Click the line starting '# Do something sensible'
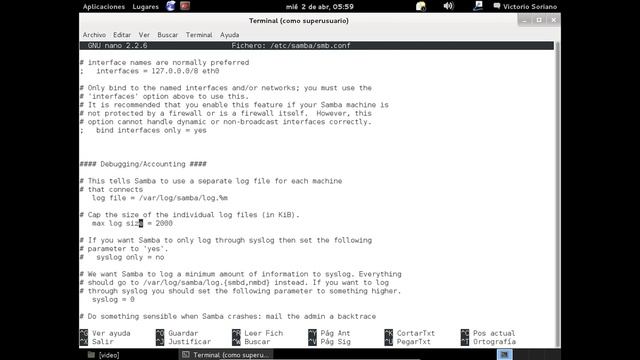Image resolution: width=640 pixels, height=360 pixels. 228,316
